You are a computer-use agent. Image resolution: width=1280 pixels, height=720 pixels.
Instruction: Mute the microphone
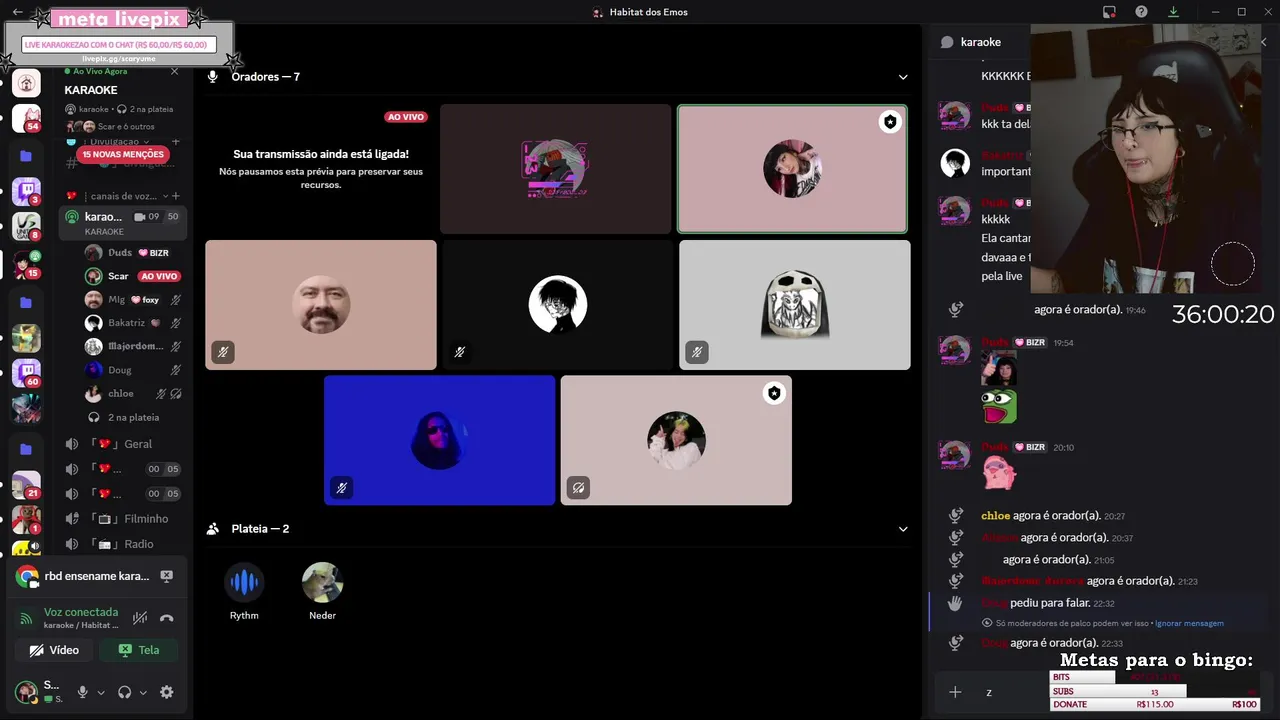83,692
